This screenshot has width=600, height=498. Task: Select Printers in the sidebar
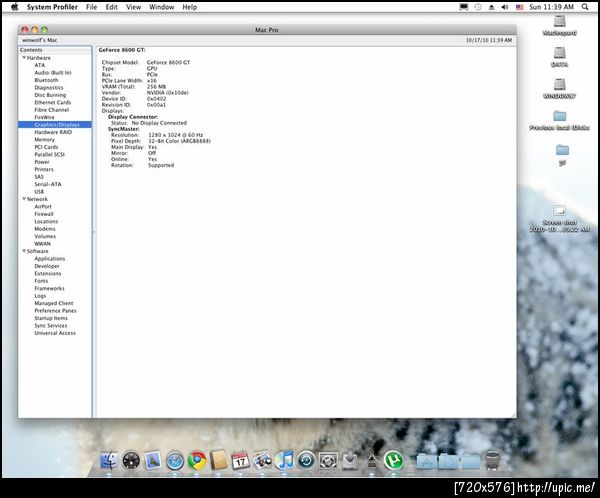tap(44, 169)
